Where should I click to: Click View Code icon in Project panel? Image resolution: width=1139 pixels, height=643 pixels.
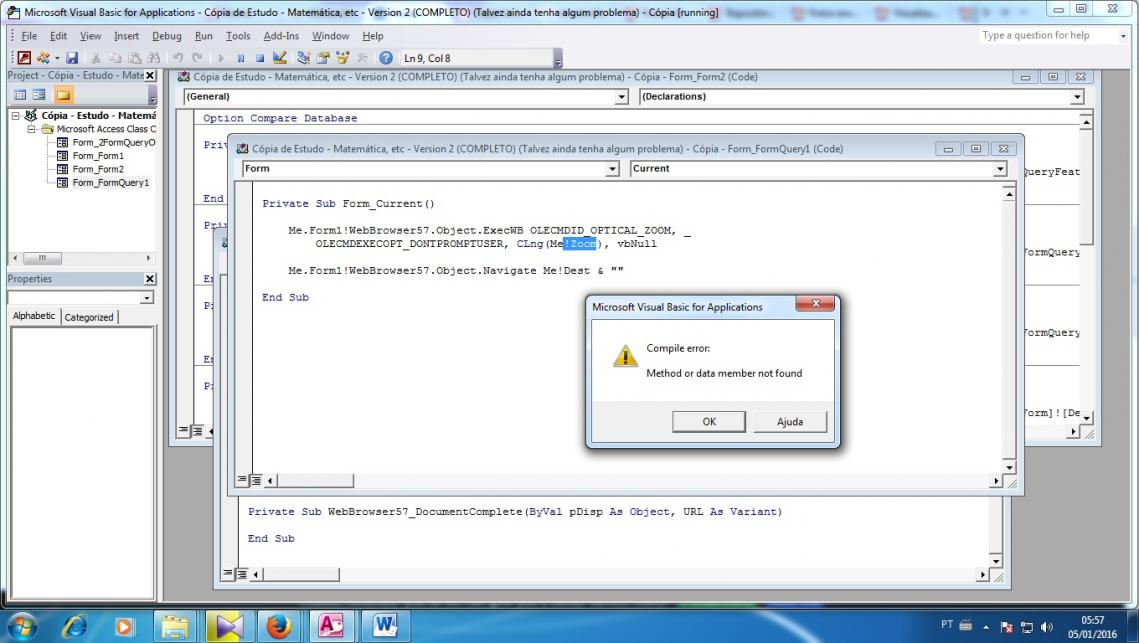[20, 94]
